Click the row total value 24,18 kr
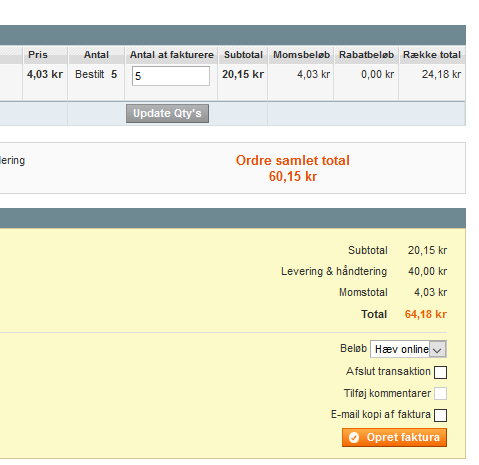The width and height of the screenshot is (479, 465). pyautogui.click(x=441, y=74)
